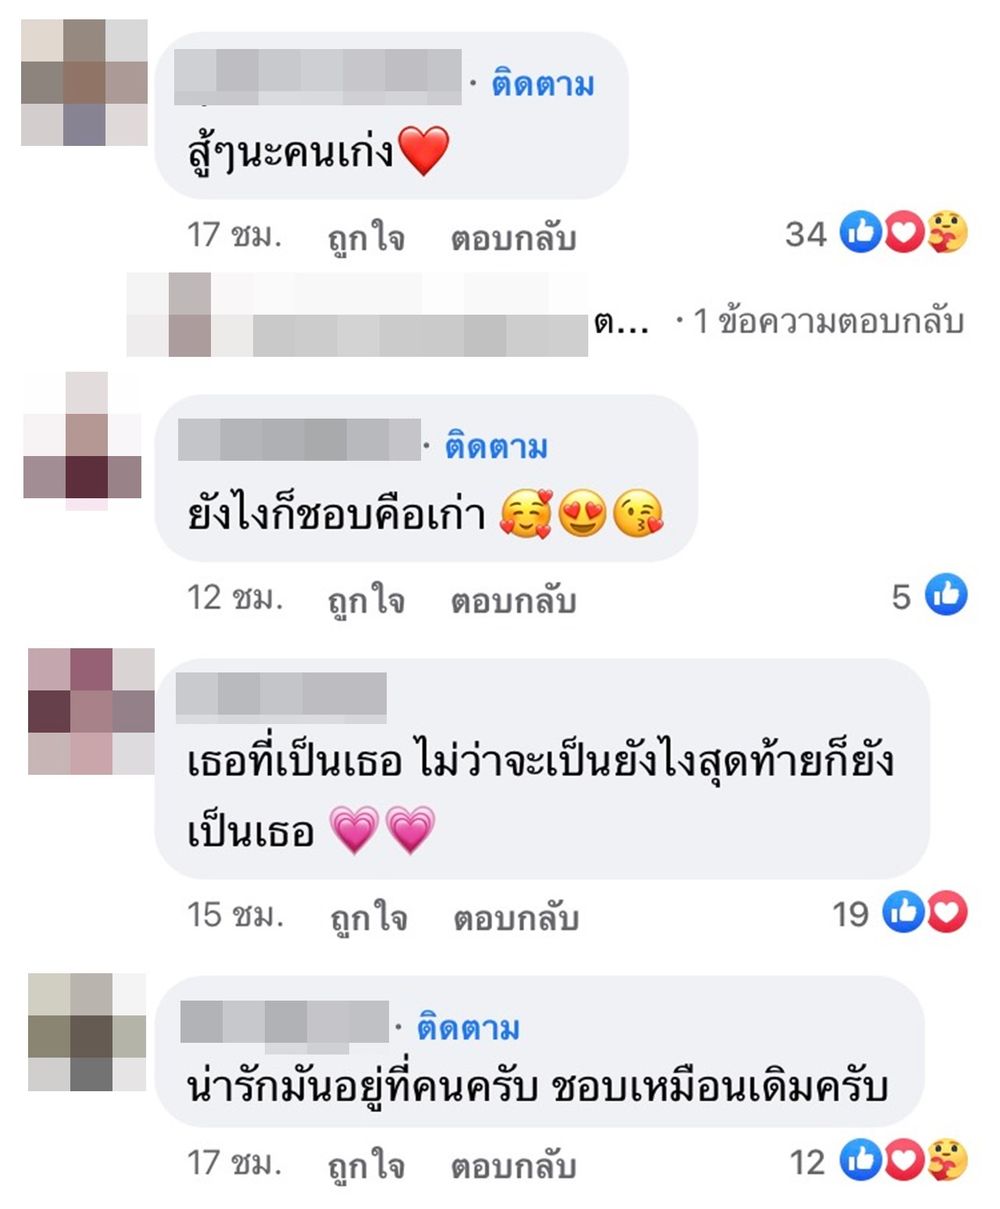
Task: Open the 15 ชม. comment timestamp
Action: coord(234,914)
